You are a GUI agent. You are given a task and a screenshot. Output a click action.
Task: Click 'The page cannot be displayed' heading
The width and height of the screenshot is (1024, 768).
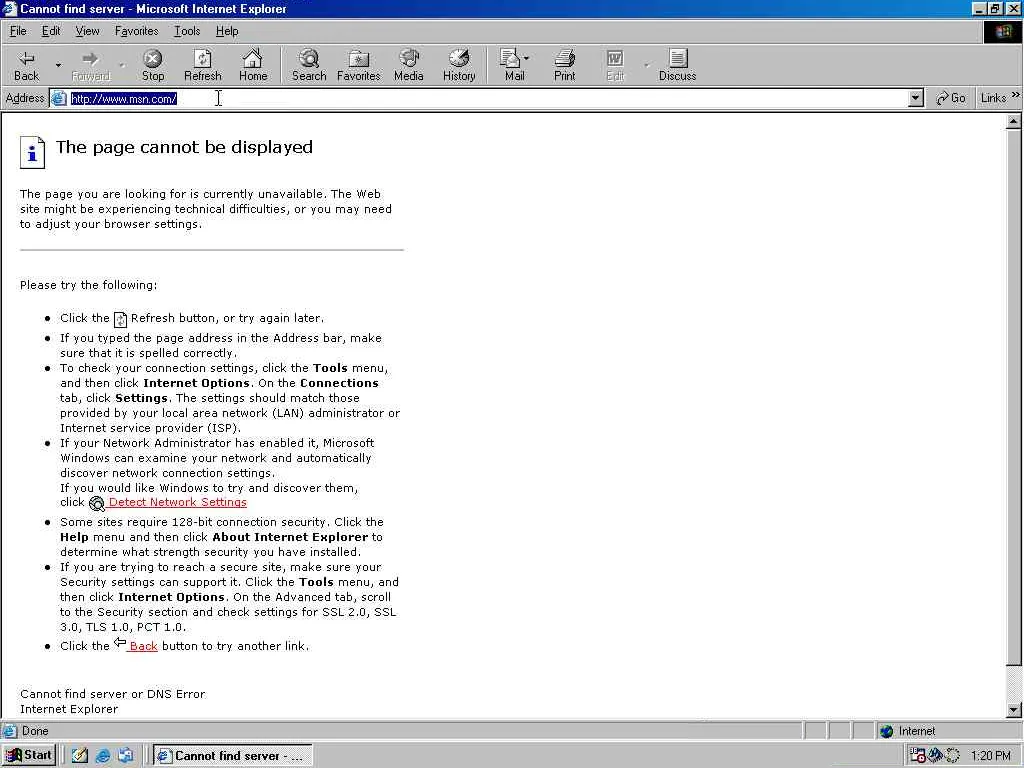click(x=184, y=148)
